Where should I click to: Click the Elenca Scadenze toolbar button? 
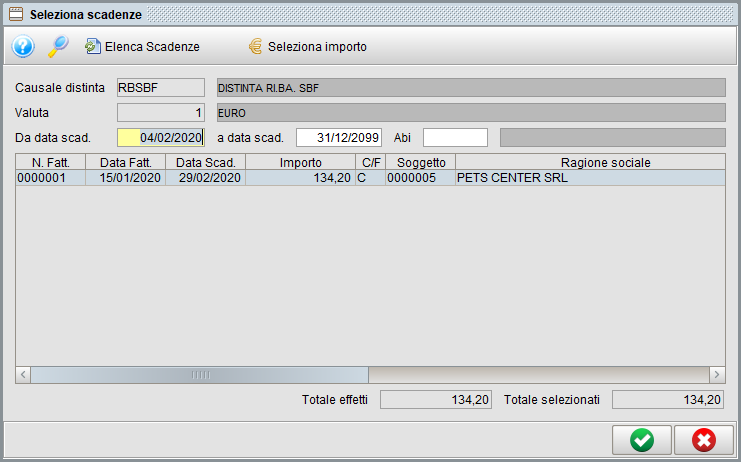142,47
